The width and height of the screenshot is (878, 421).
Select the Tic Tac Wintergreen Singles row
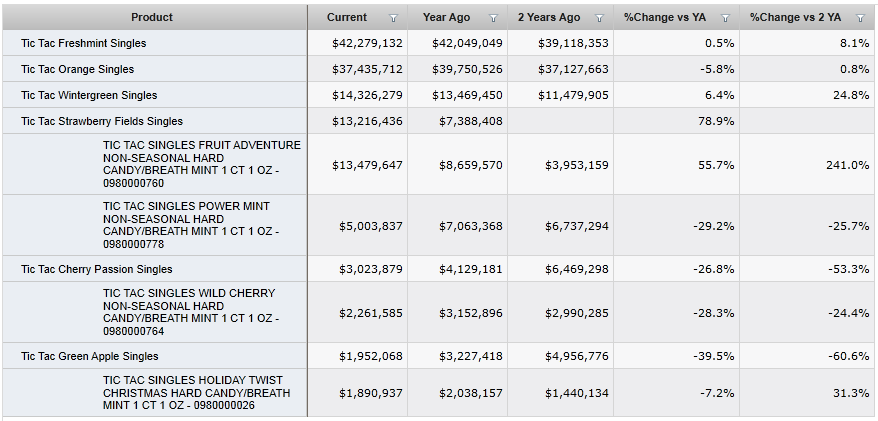coord(88,95)
